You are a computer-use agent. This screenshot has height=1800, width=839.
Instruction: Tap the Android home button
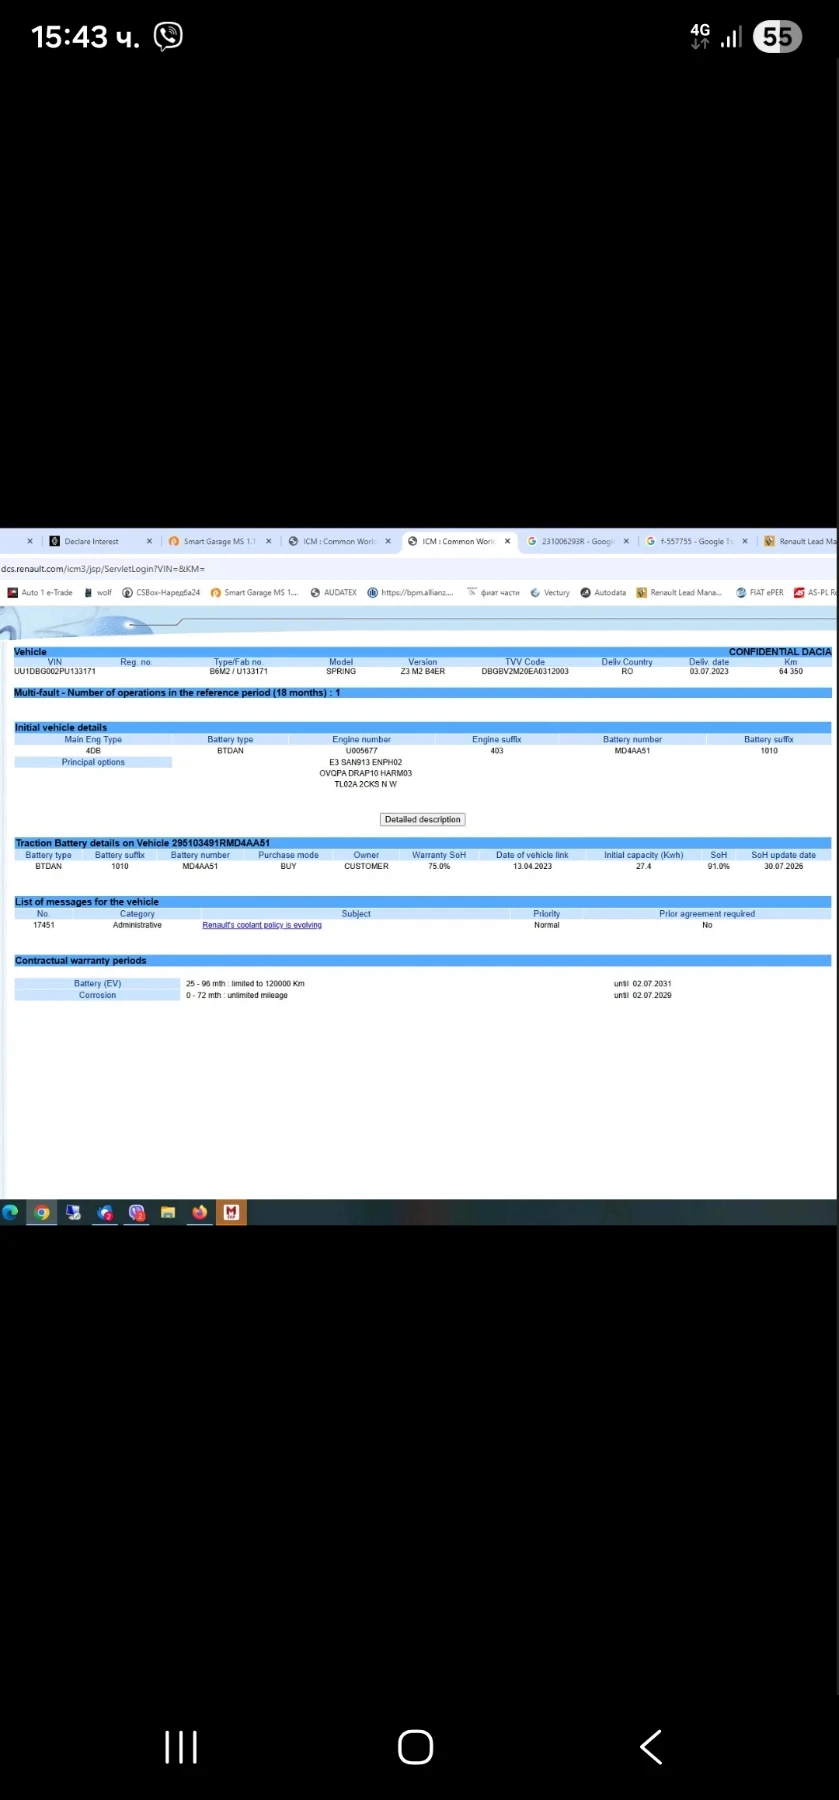(415, 1747)
